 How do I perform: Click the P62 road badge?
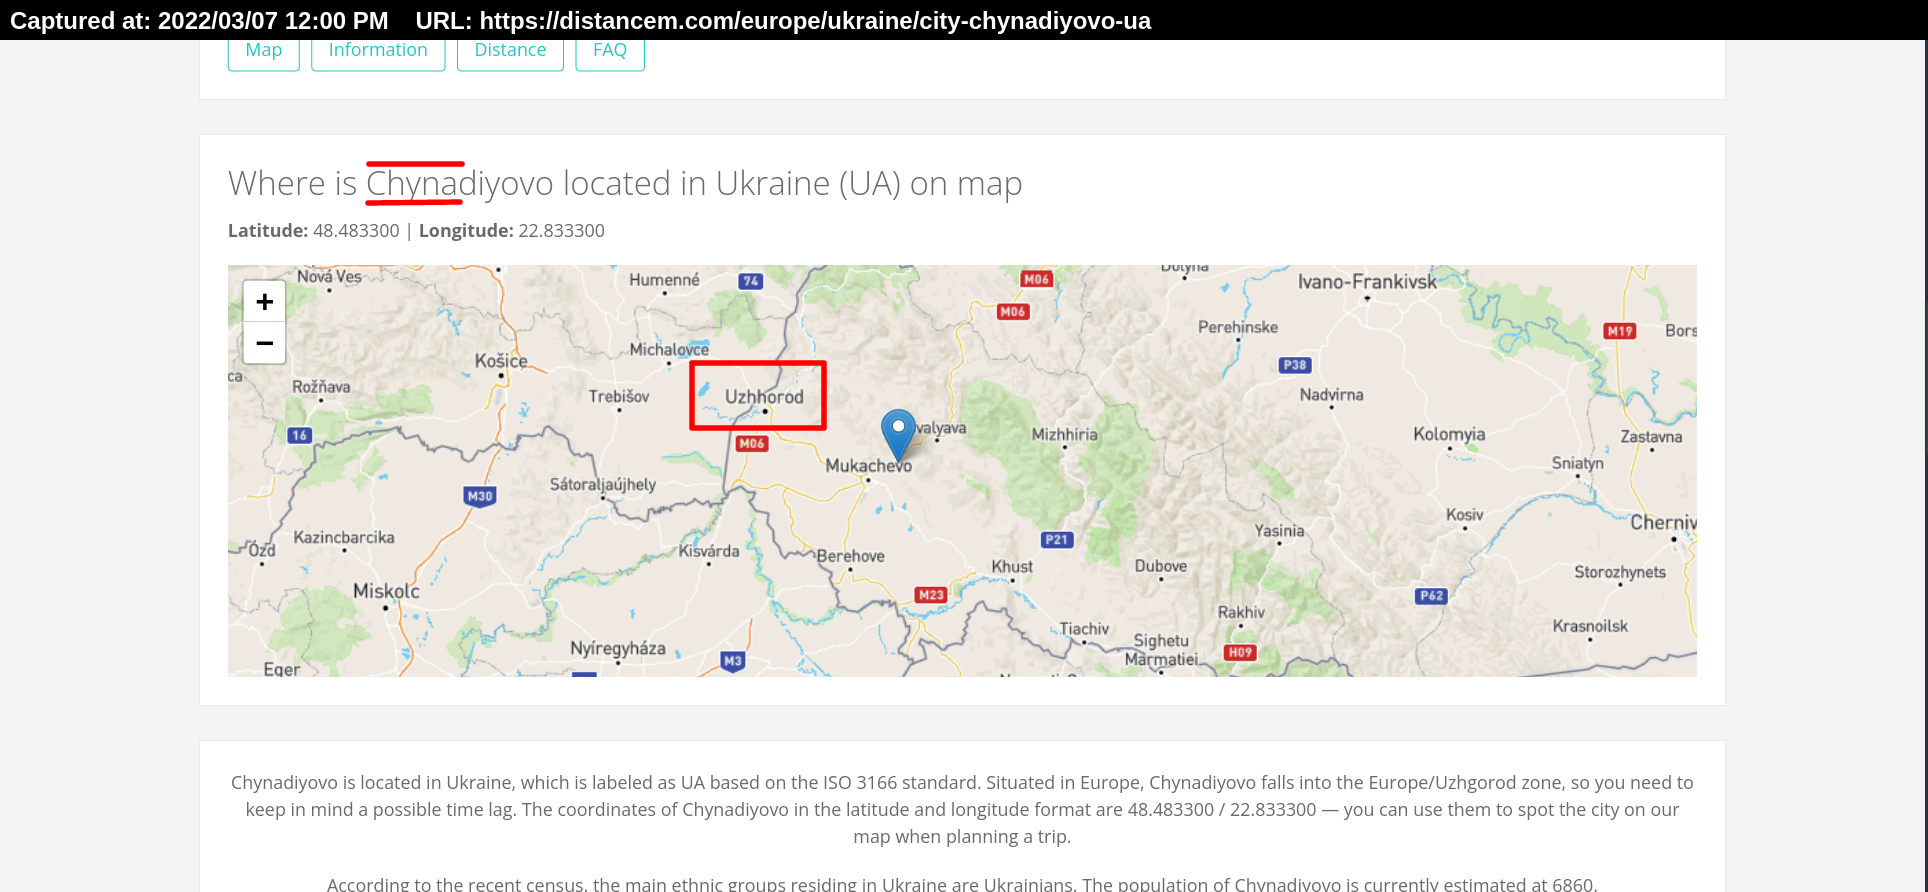coord(1432,596)
